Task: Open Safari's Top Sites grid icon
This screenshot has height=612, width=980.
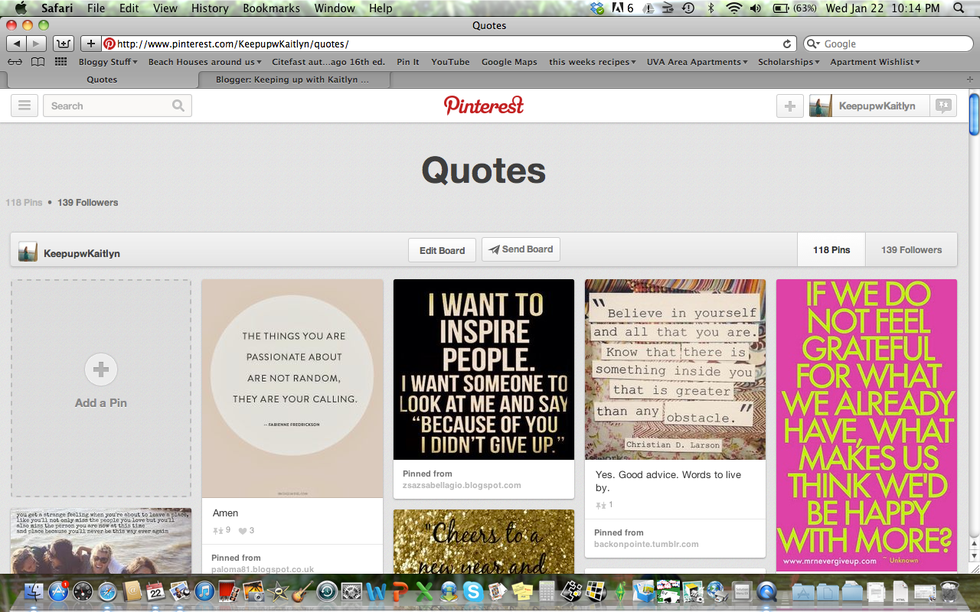Action: coord(62,62)
